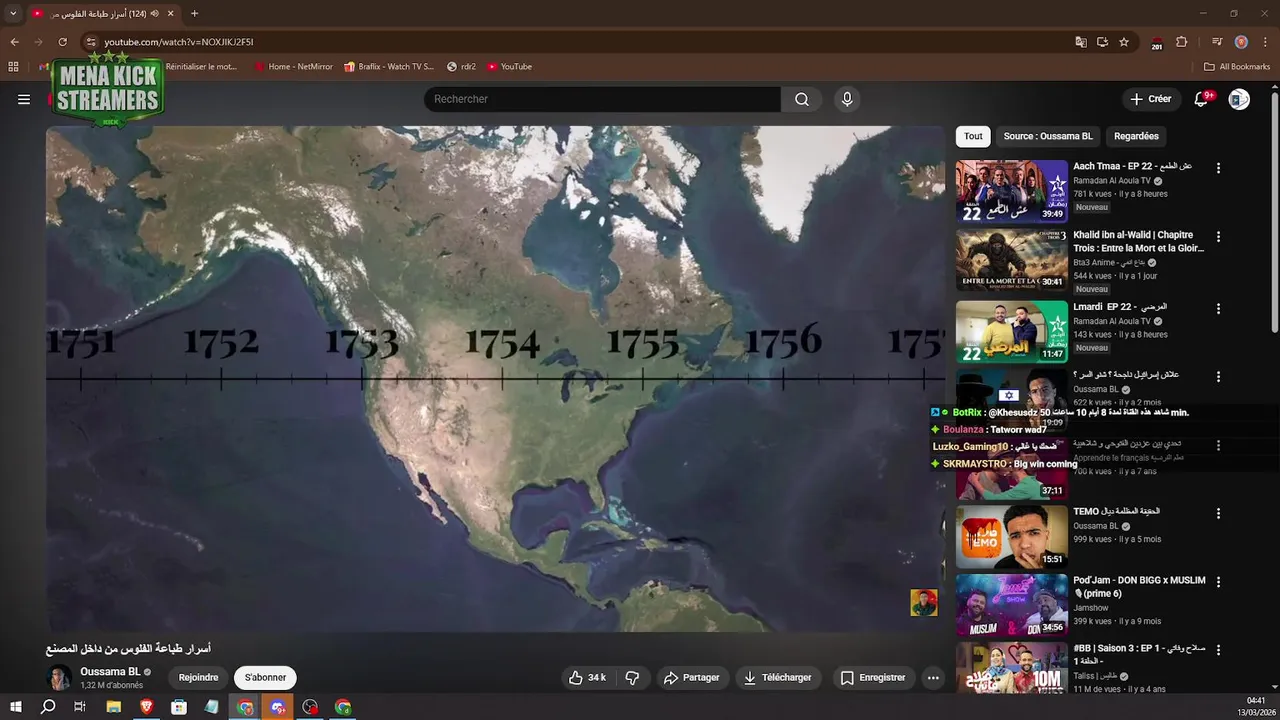
Task: Open Windows taskbar search
Action: click(48, 707)
